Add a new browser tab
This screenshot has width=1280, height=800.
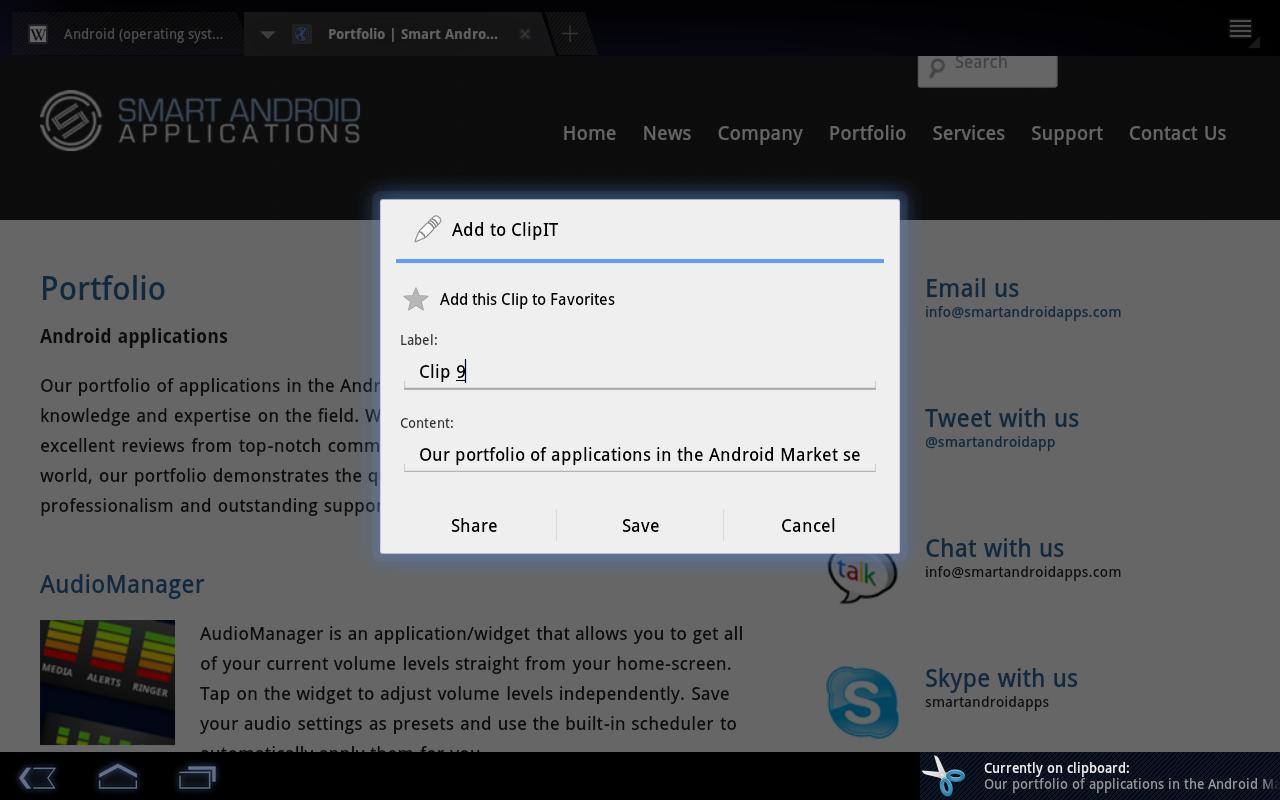click(x=570, y=34)
